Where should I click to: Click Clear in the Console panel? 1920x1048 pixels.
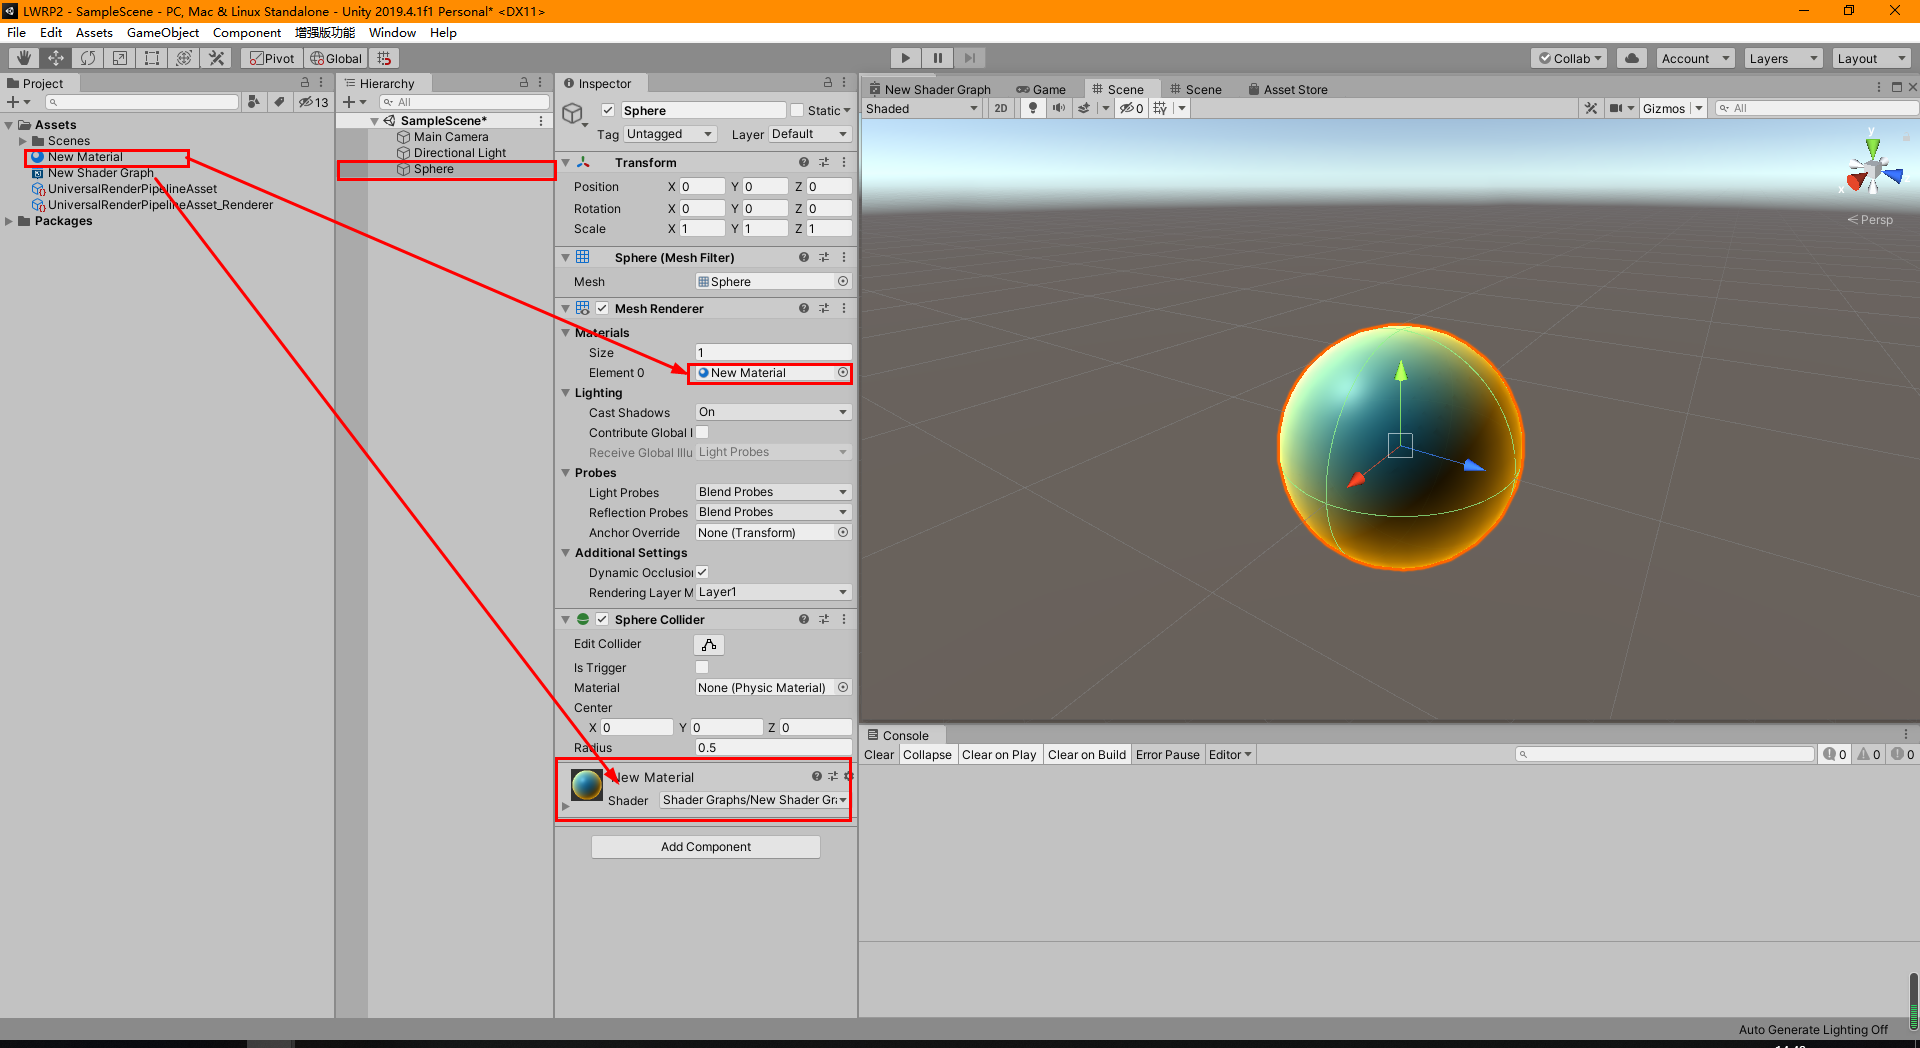[878, 754]
